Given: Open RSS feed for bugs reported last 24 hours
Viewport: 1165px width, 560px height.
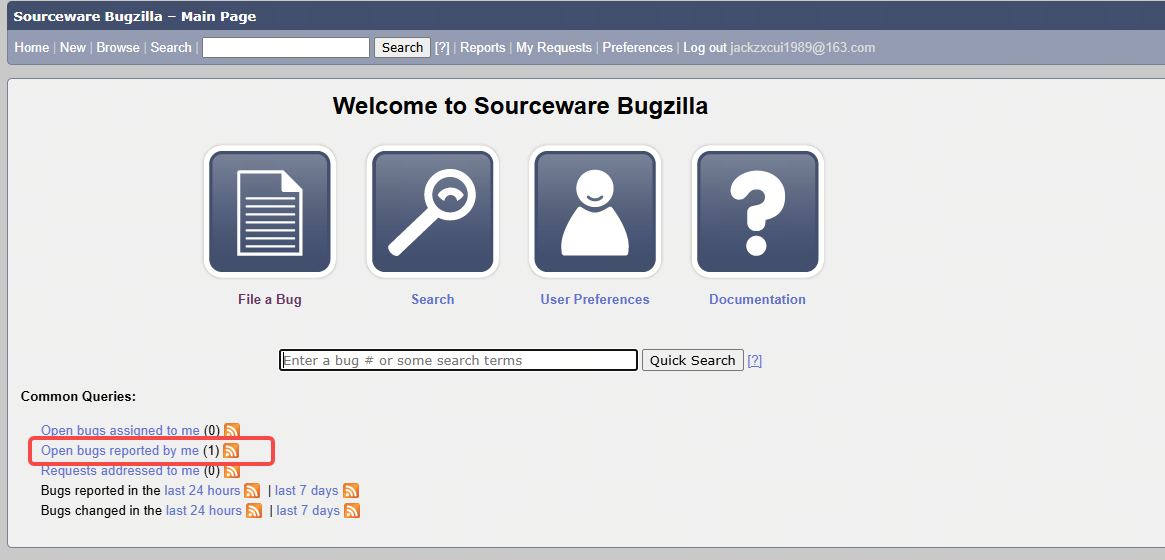Looking at the screenshot, I should (x=252, y=490).
